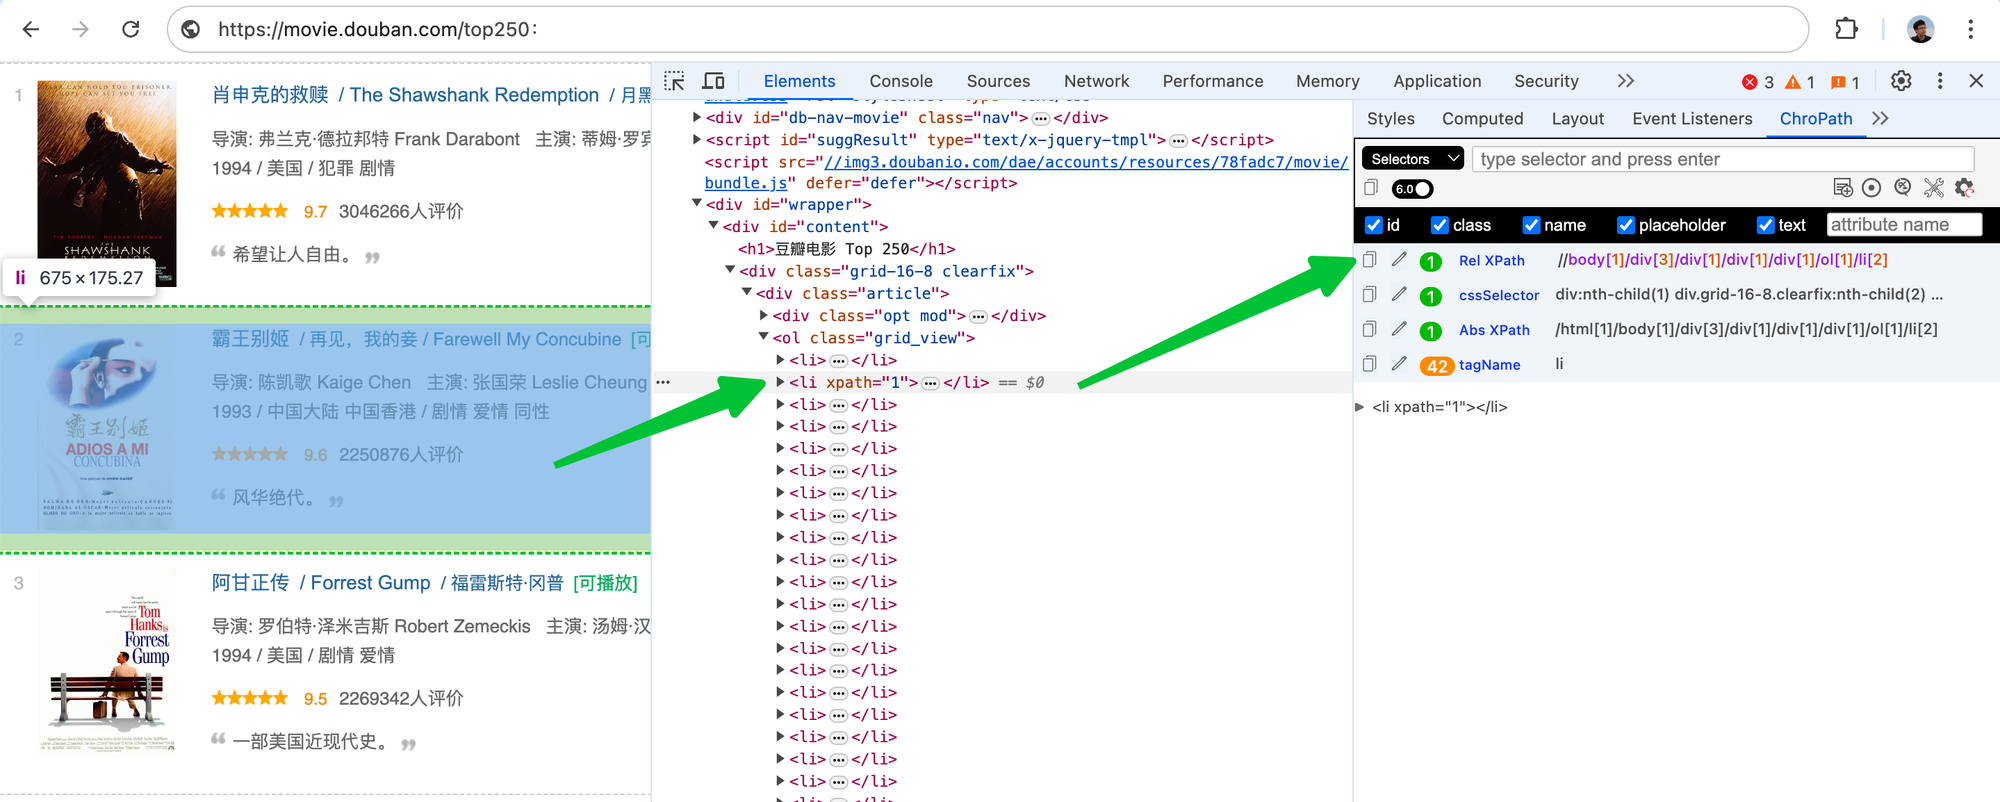Toggle the ChroPath 6.0 switch
This screenshot has height=802, width=2000.
point(1413,189)
